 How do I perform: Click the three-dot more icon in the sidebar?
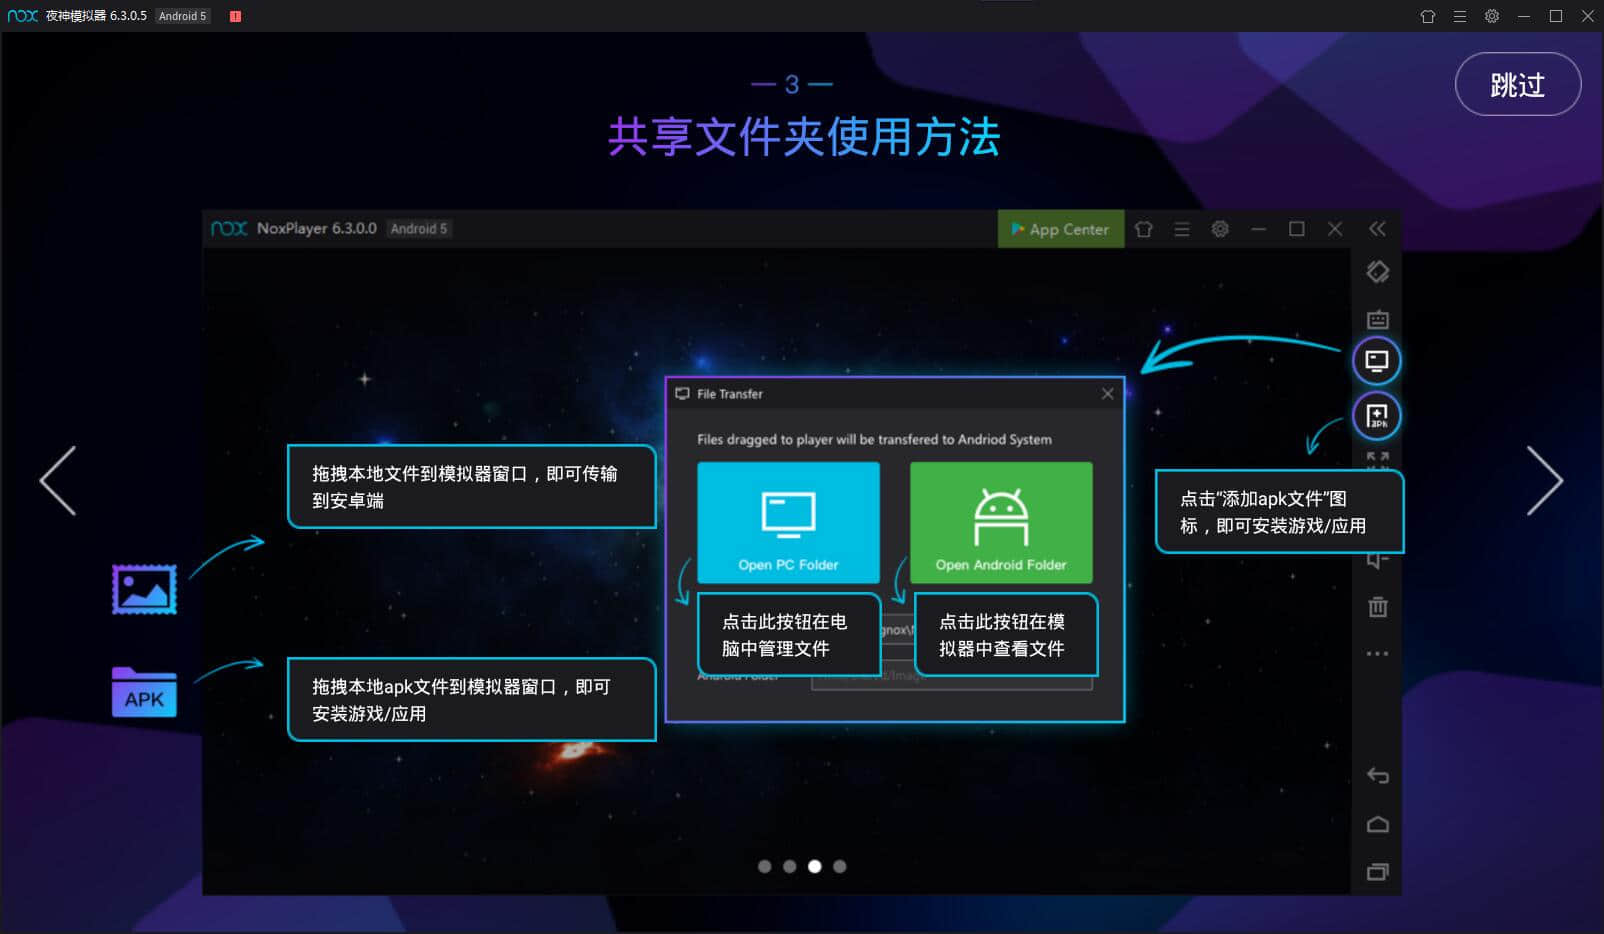tap(1377, 654)
